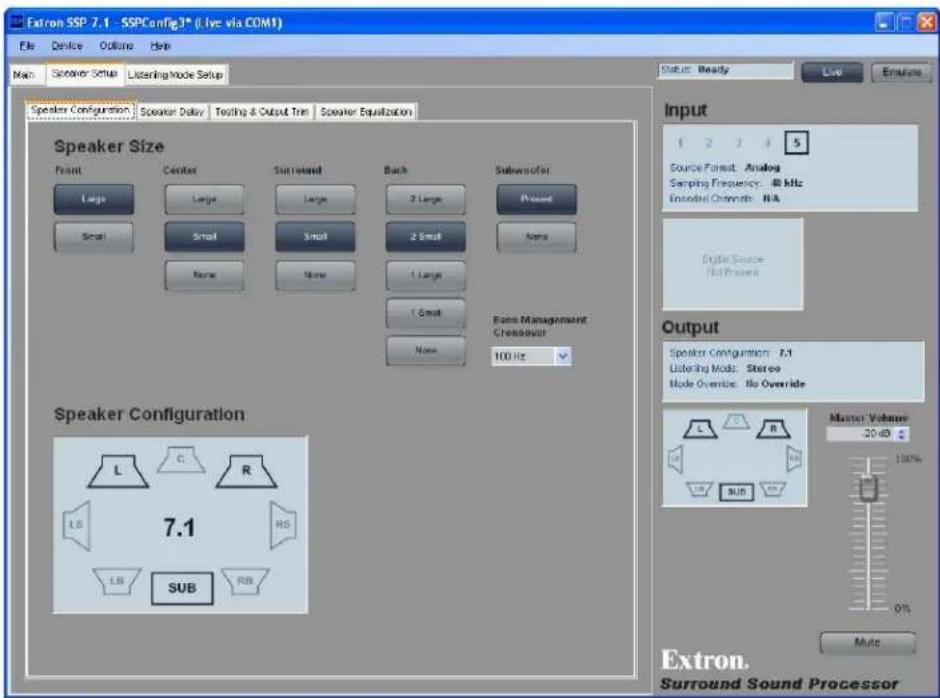Click right back icon in Output mini diagram
The width and height of the screenshot is (940, 698).
pos(773,490)
